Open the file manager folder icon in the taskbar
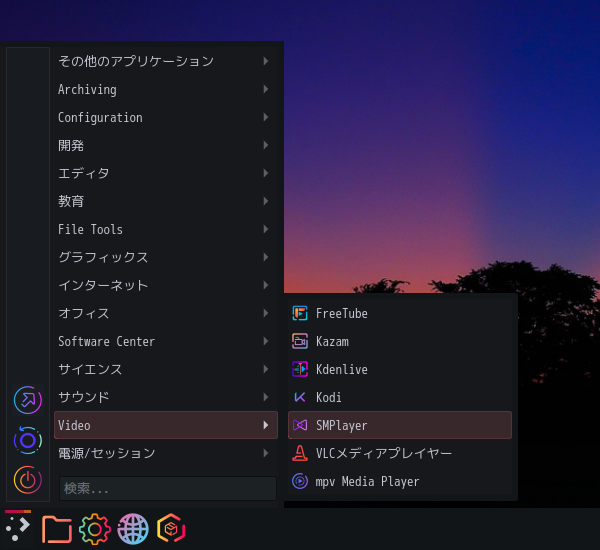Screen dimensions: 600x550 click(57, 529)
